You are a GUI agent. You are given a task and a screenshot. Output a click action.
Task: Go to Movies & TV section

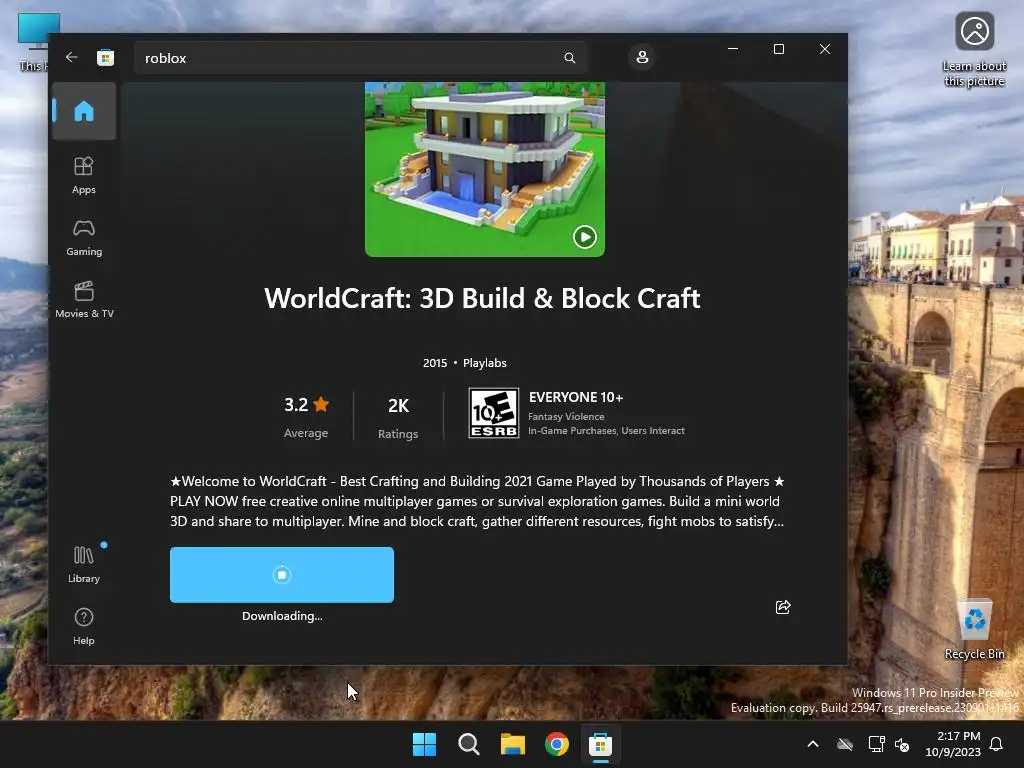pos(84,299)
